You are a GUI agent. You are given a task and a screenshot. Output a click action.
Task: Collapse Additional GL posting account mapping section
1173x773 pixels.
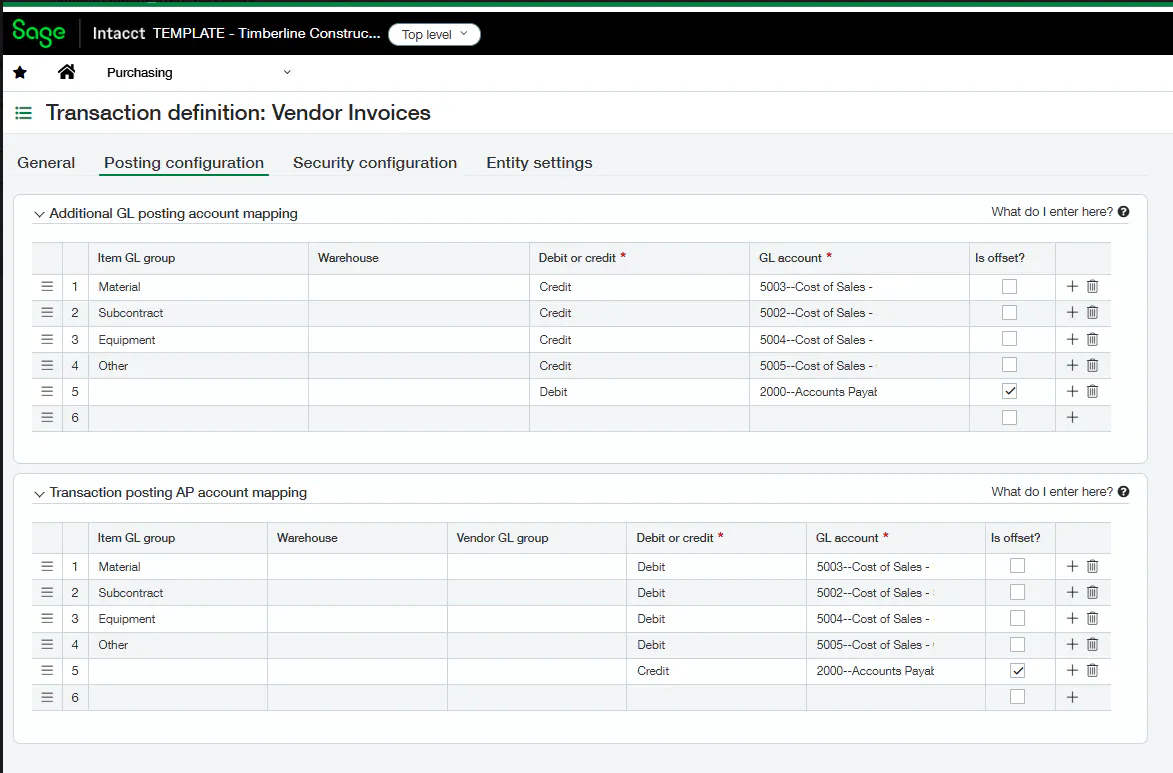pyautogui.click(x=39, y=214)
